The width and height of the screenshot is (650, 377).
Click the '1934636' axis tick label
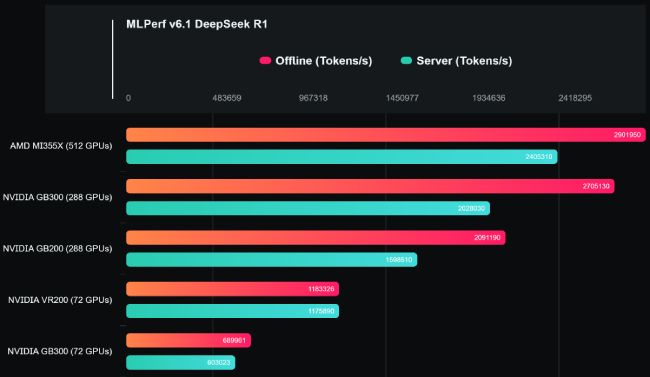coord(489,98)
